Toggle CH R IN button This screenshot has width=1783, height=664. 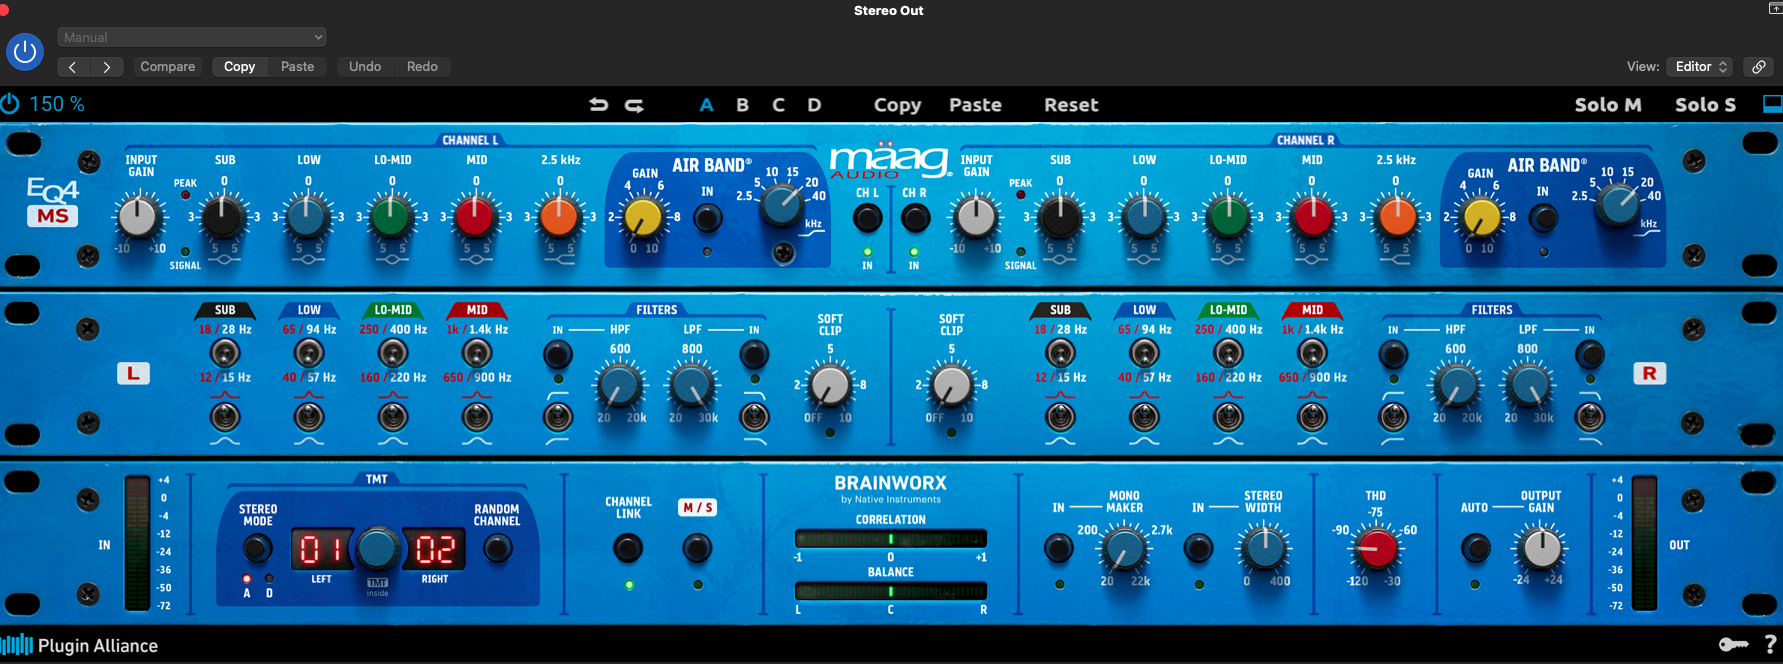[x=914, y=217]
